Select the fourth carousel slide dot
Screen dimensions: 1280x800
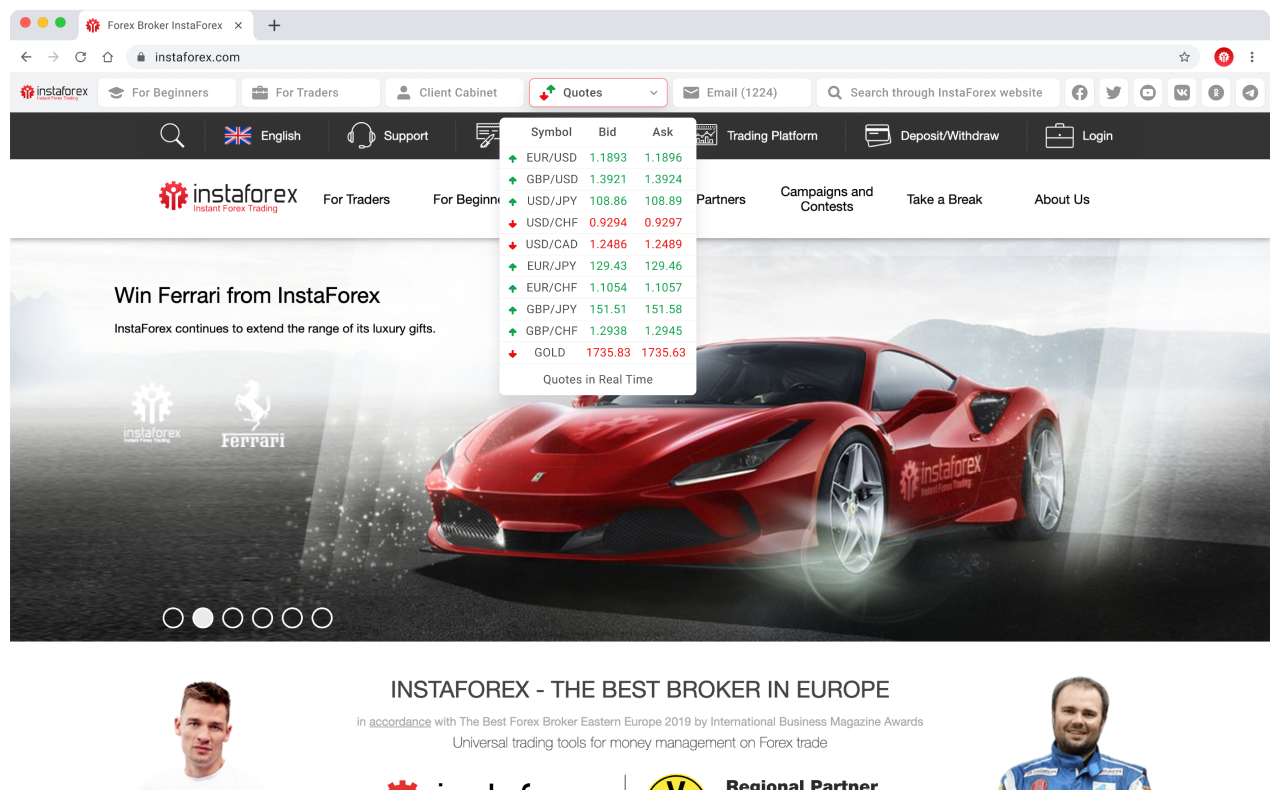pyautogui.click(x=262, y=618)
